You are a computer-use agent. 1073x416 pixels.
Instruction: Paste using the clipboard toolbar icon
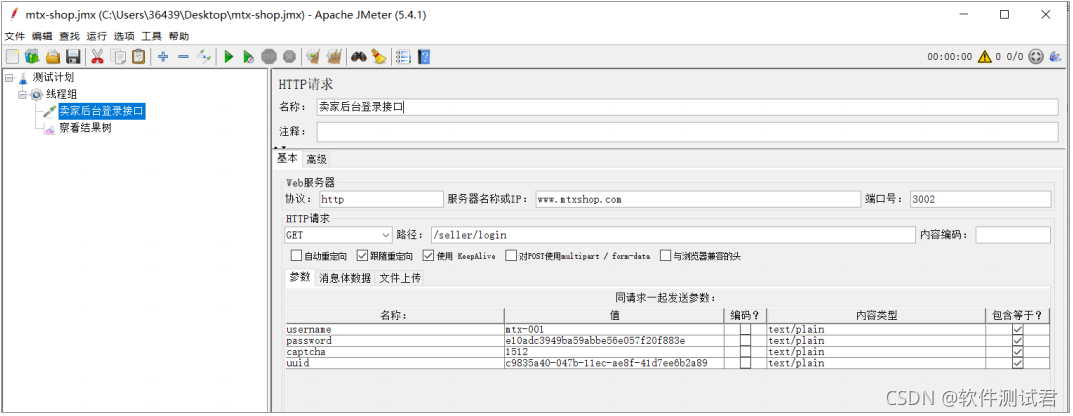[x=138, y=57]
